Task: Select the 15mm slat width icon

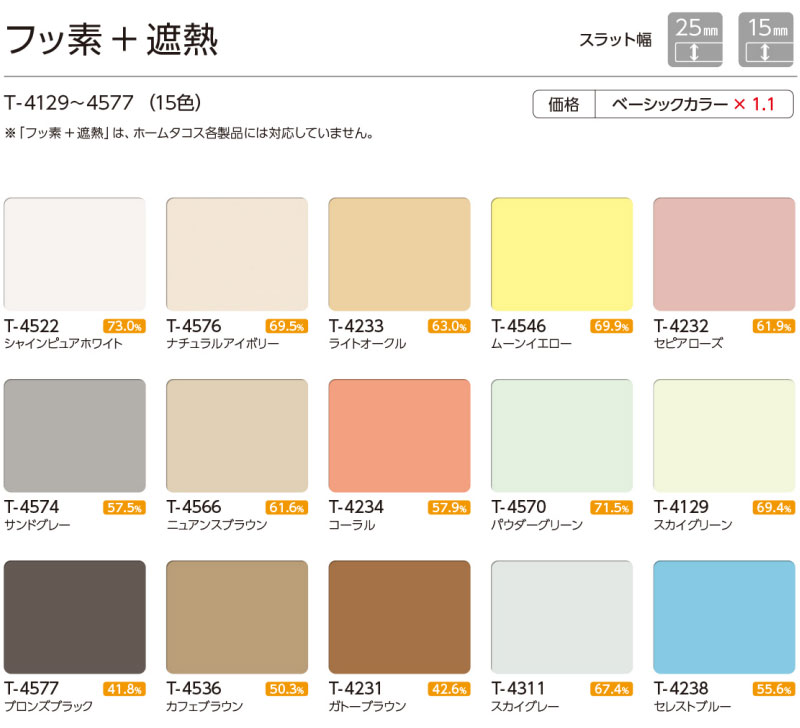Action: tap(765, 41)
